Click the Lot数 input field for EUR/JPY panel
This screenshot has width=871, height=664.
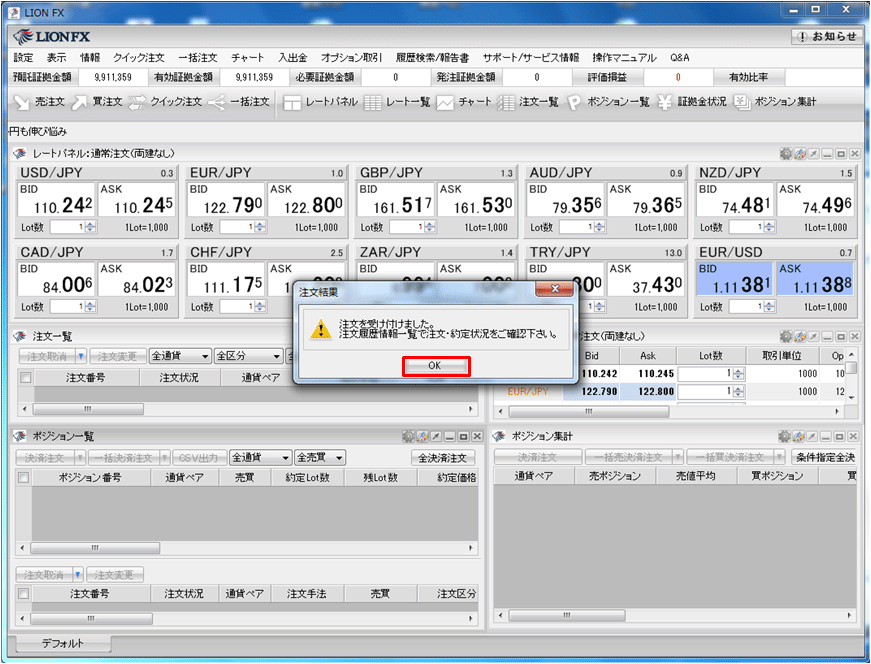[x=237, y=227]
